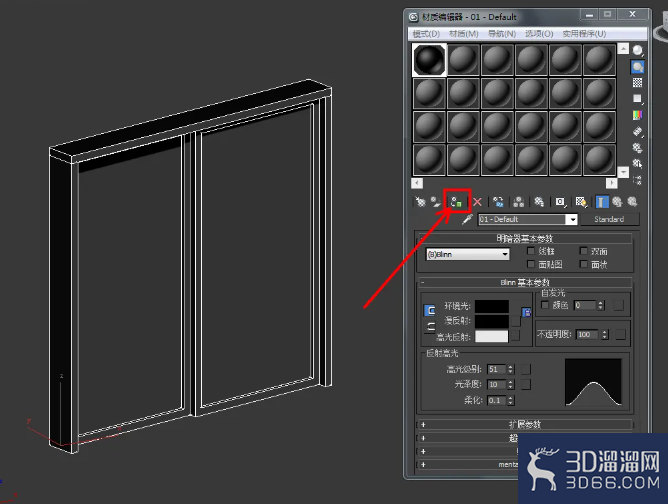Click the 自发光 value field
The image size is (668, 504).
pos(585,305)
